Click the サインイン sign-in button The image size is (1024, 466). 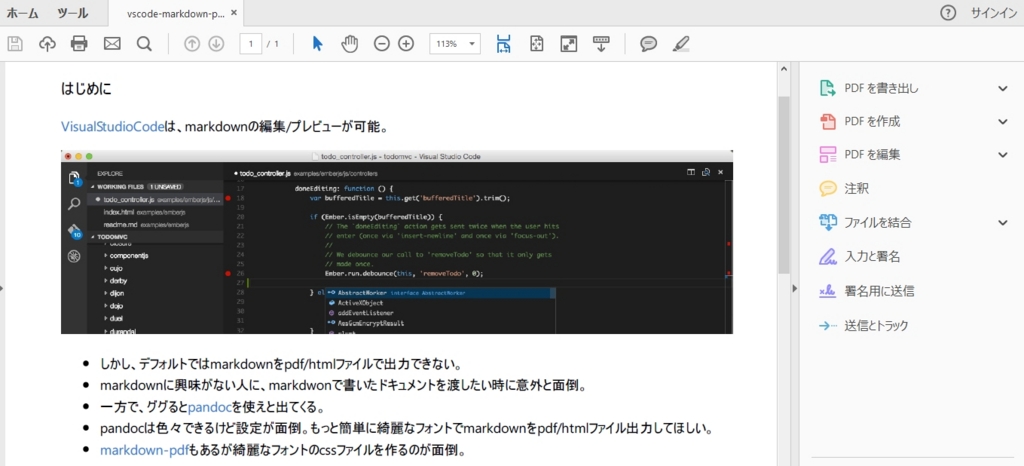pos(993,13)
